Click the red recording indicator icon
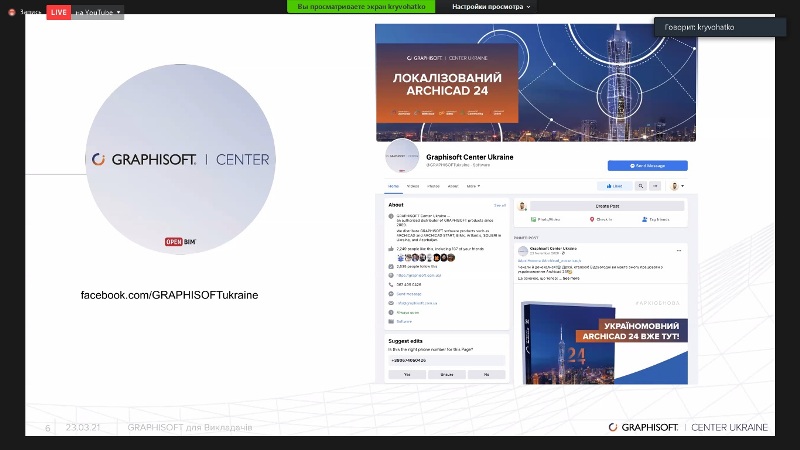The width and height of the screenshot is (800, 450). (x=12, y=12)
